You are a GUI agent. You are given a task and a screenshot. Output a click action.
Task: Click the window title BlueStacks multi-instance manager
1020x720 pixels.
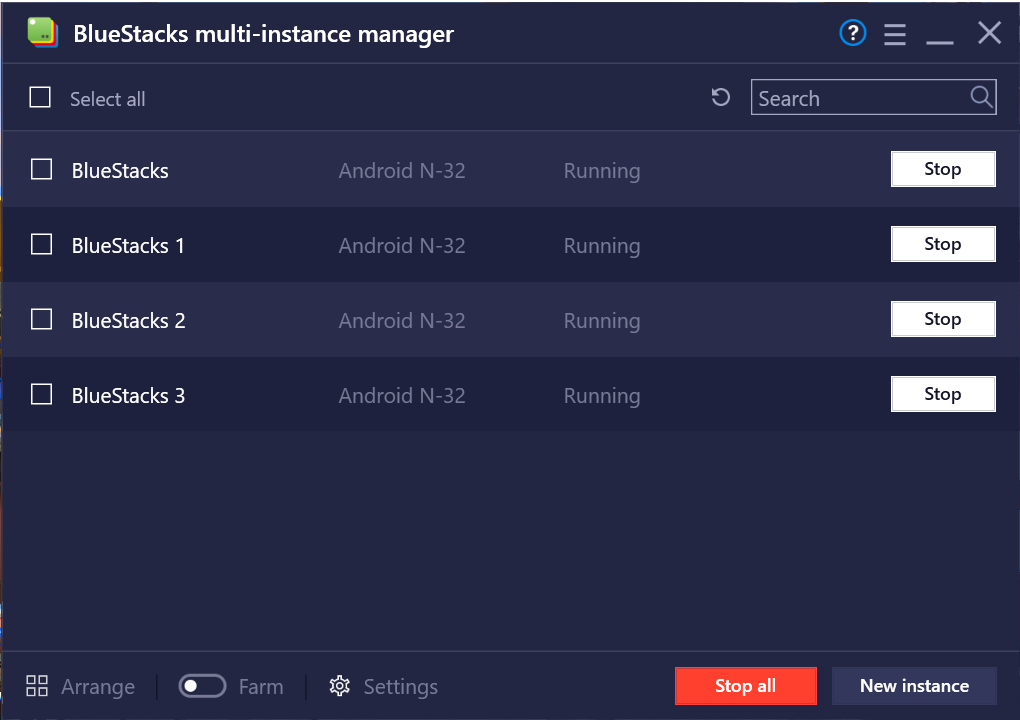[x=263, y=33]
